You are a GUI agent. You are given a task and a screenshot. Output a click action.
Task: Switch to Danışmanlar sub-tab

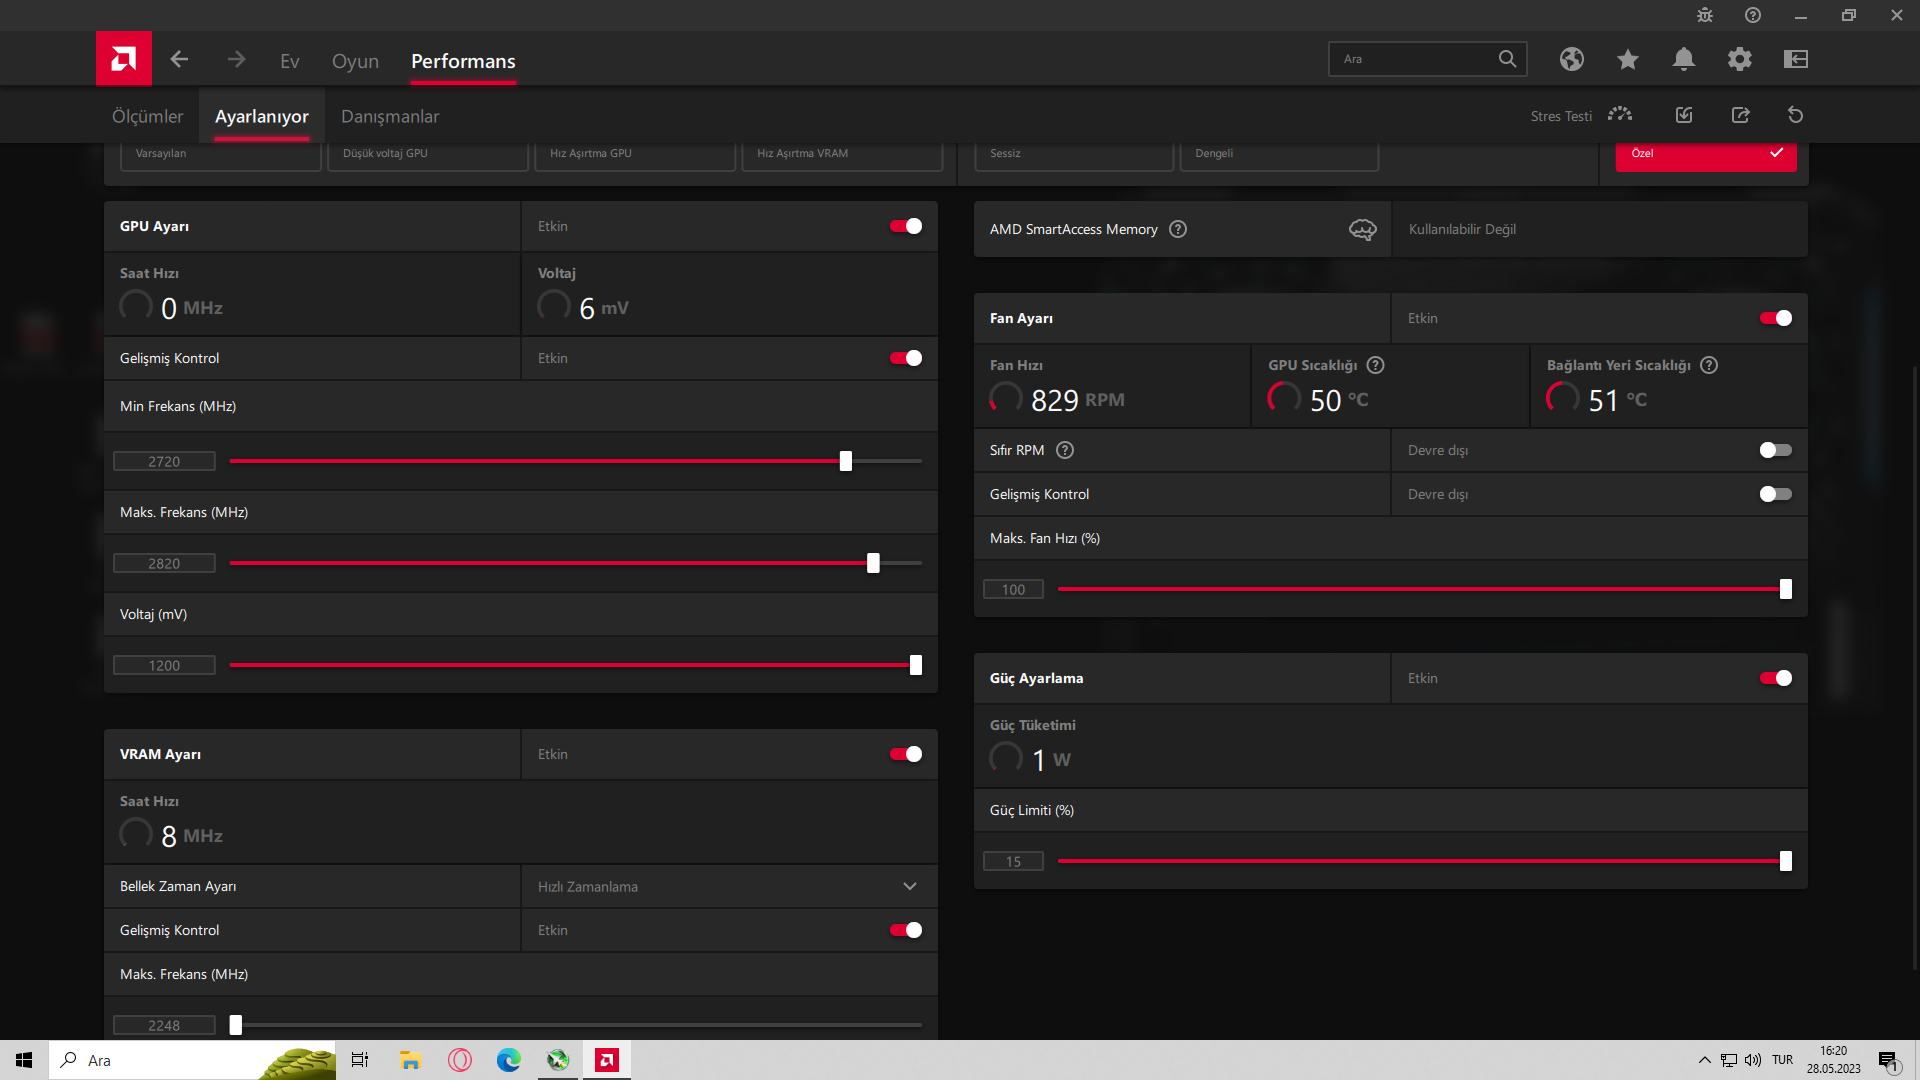[x=390, y=116]
